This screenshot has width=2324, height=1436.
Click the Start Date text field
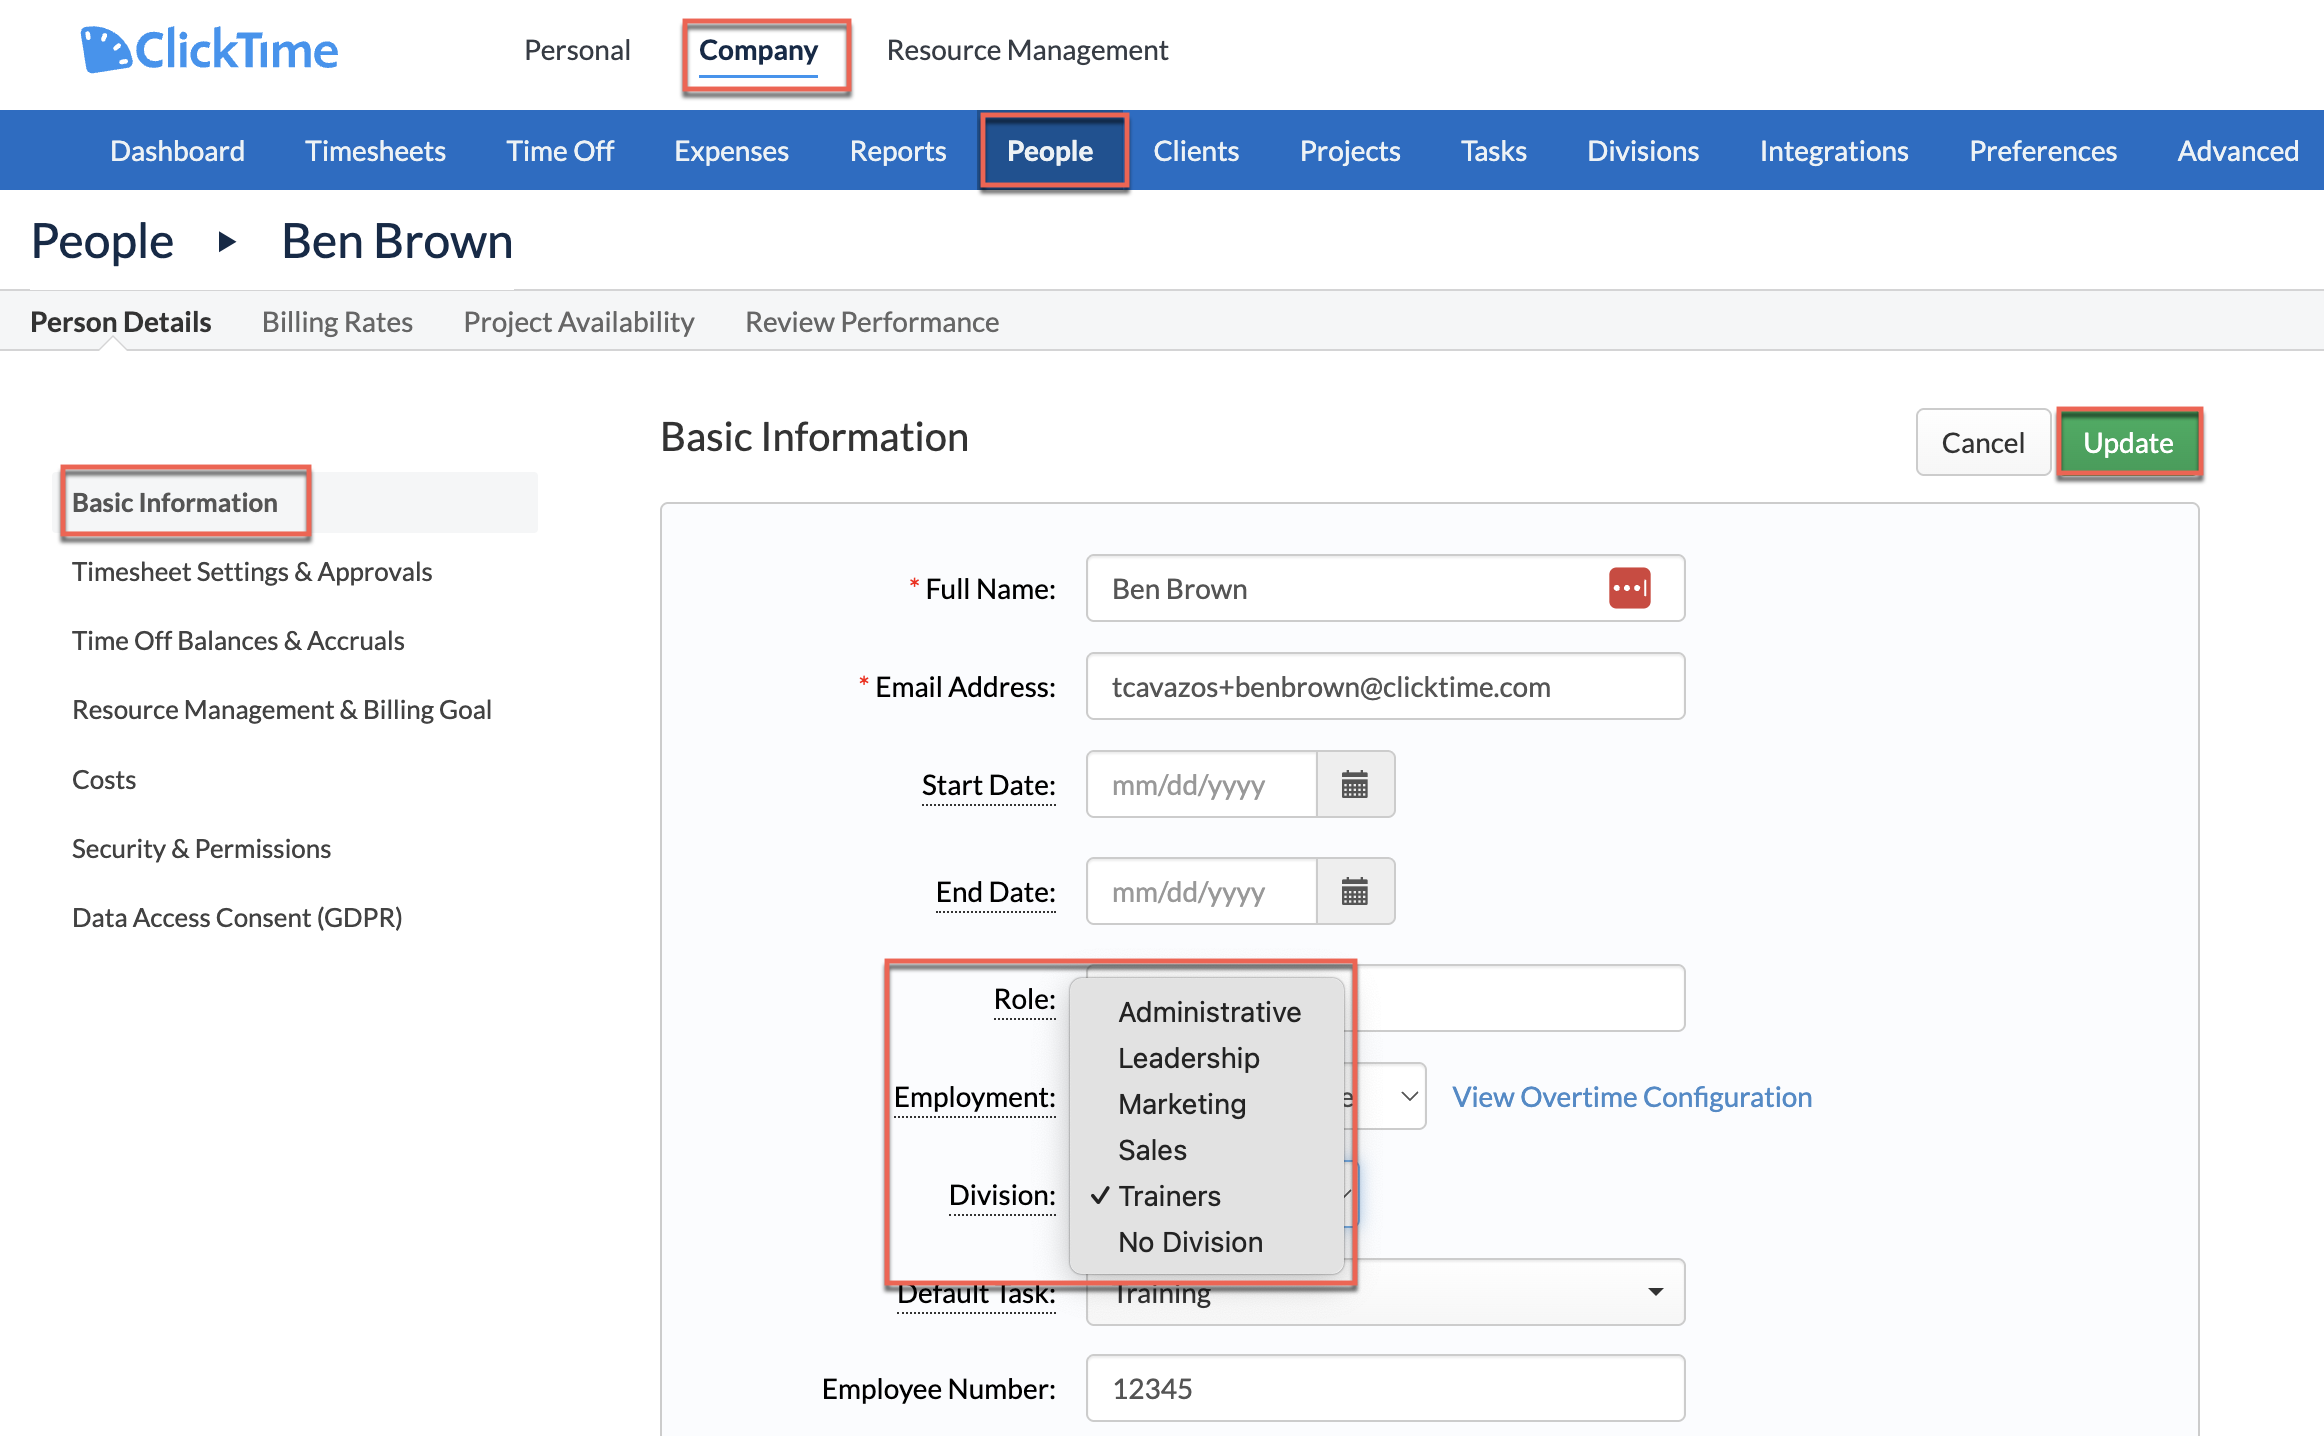click(1202, 785)
